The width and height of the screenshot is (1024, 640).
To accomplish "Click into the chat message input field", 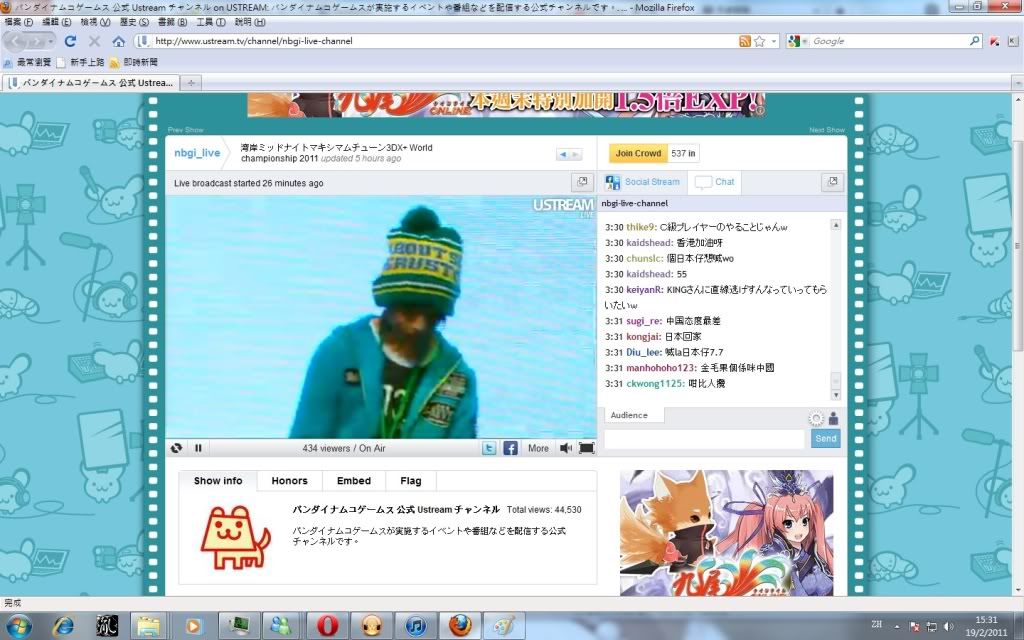I will pyautogui.click(x=704, y=439).
